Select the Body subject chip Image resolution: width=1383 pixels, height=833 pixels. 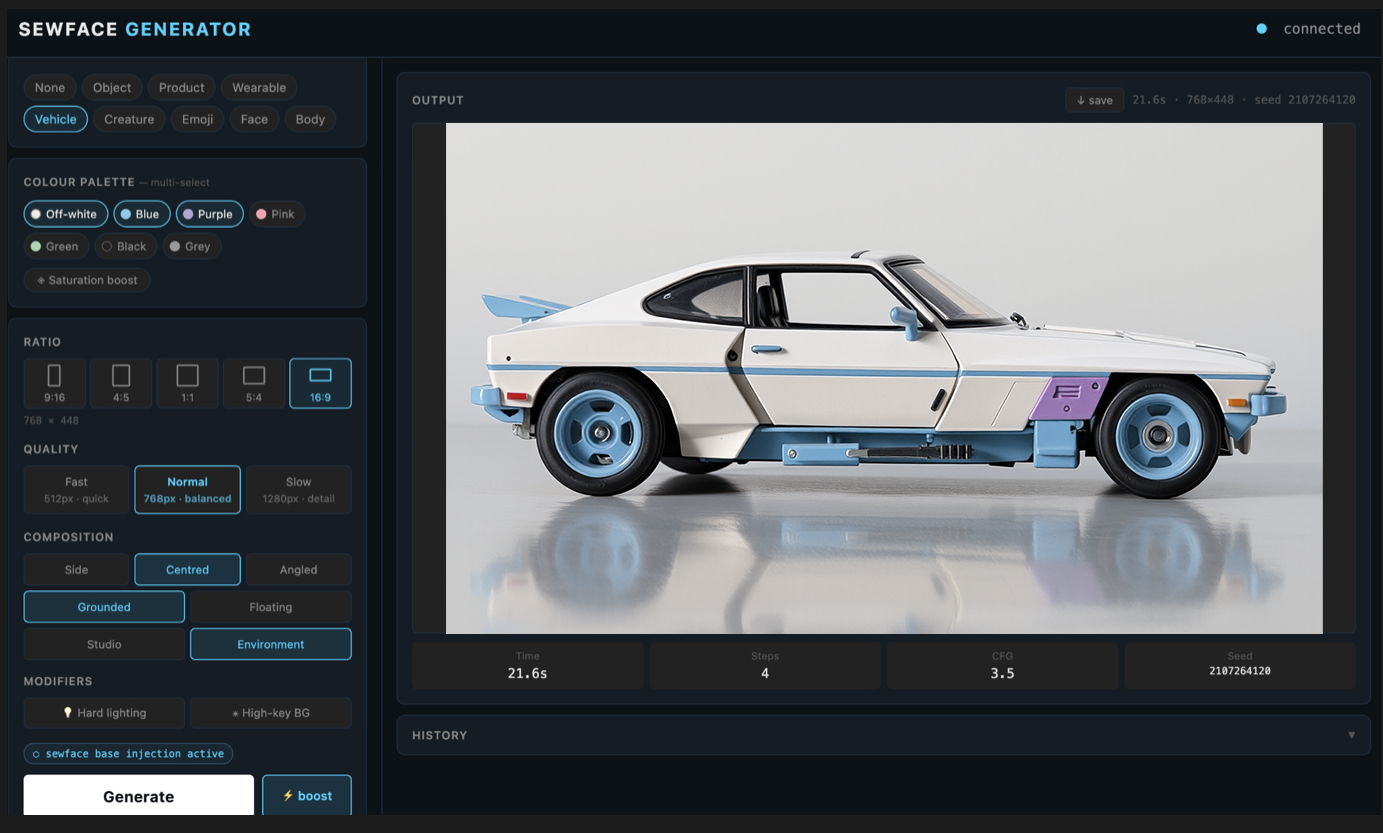[310, 119]
